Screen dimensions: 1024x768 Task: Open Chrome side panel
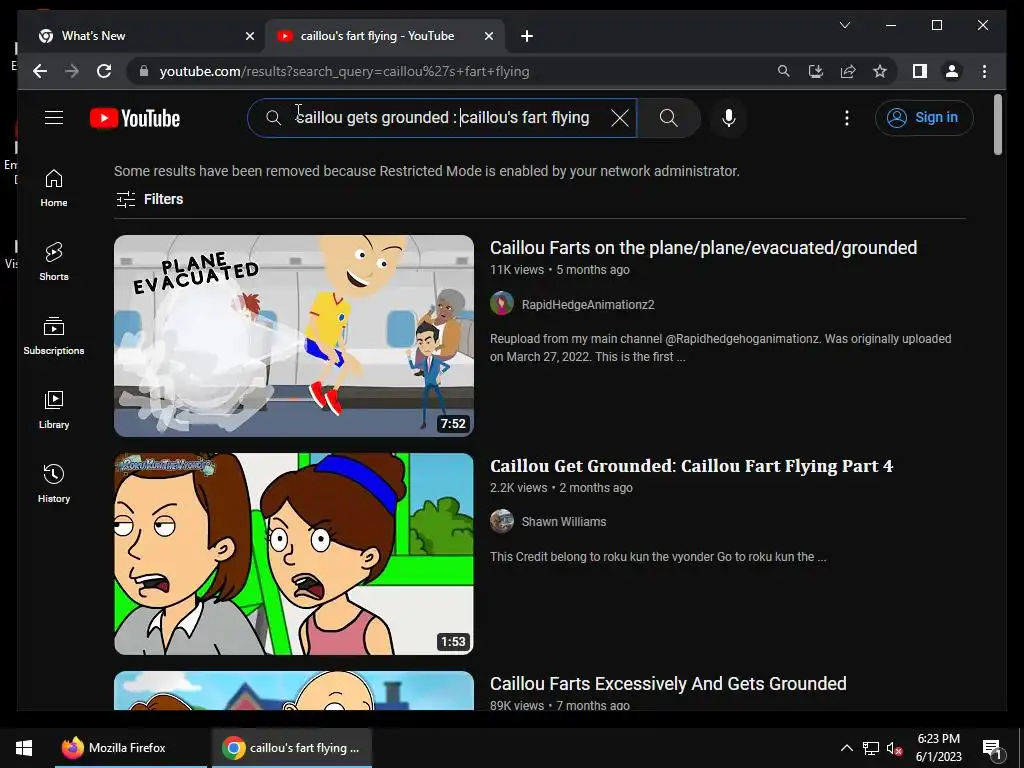pyautogui.click(x=920, y=71)
